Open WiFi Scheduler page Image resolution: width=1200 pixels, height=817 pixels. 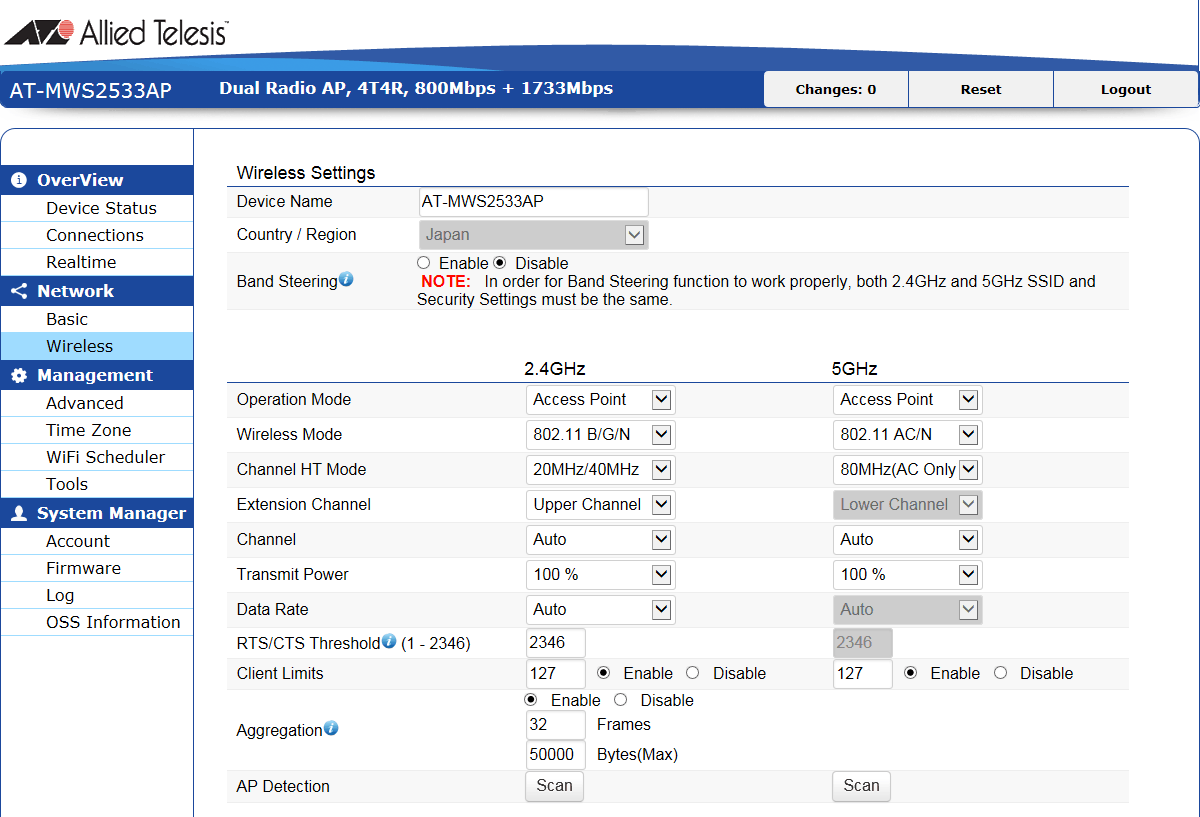tap(97, 457)
